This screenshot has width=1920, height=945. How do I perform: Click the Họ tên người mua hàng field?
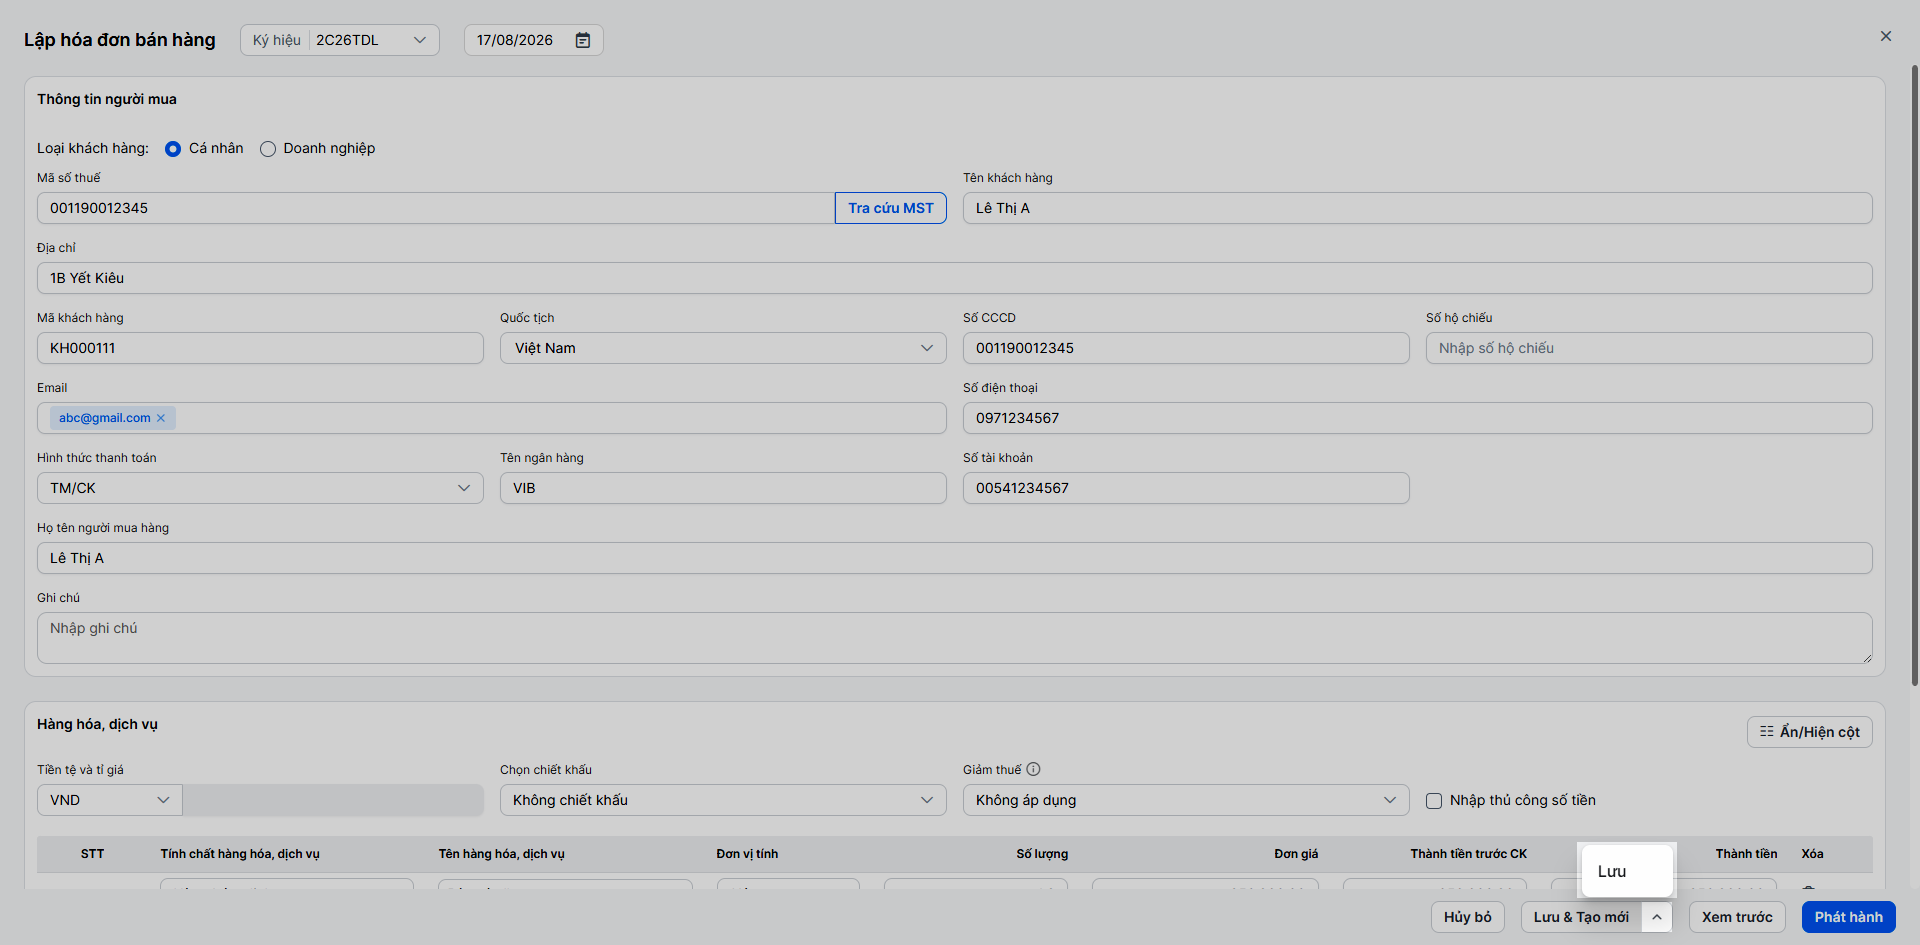pos(954,558)
